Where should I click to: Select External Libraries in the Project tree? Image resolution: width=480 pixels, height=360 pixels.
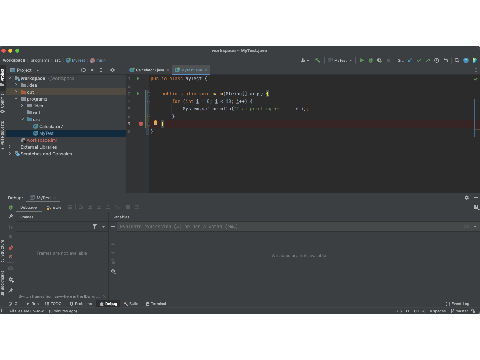pos(39,147)
